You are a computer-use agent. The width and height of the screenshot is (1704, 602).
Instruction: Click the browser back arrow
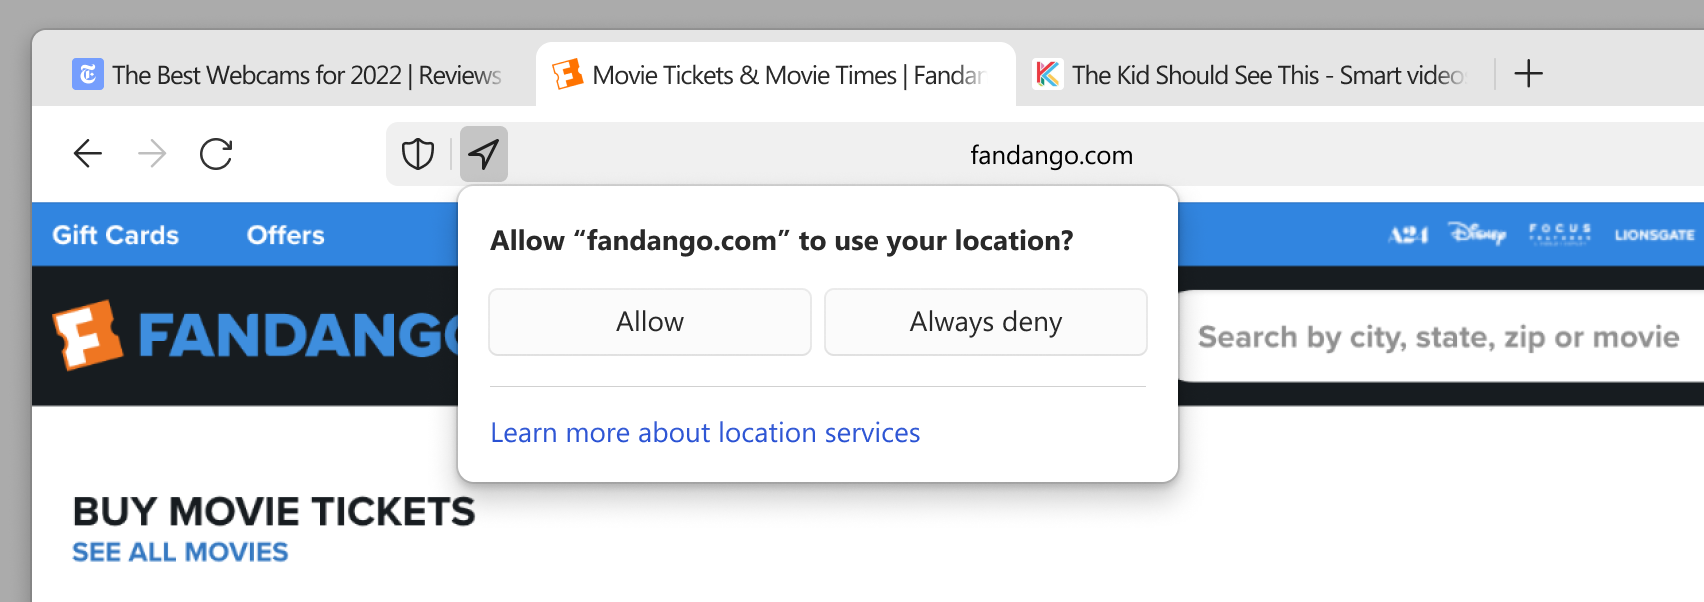pos(88,154)
